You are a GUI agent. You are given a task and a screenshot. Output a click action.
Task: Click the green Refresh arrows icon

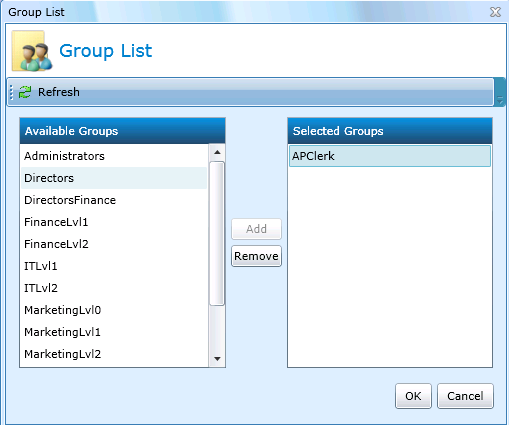25,92
